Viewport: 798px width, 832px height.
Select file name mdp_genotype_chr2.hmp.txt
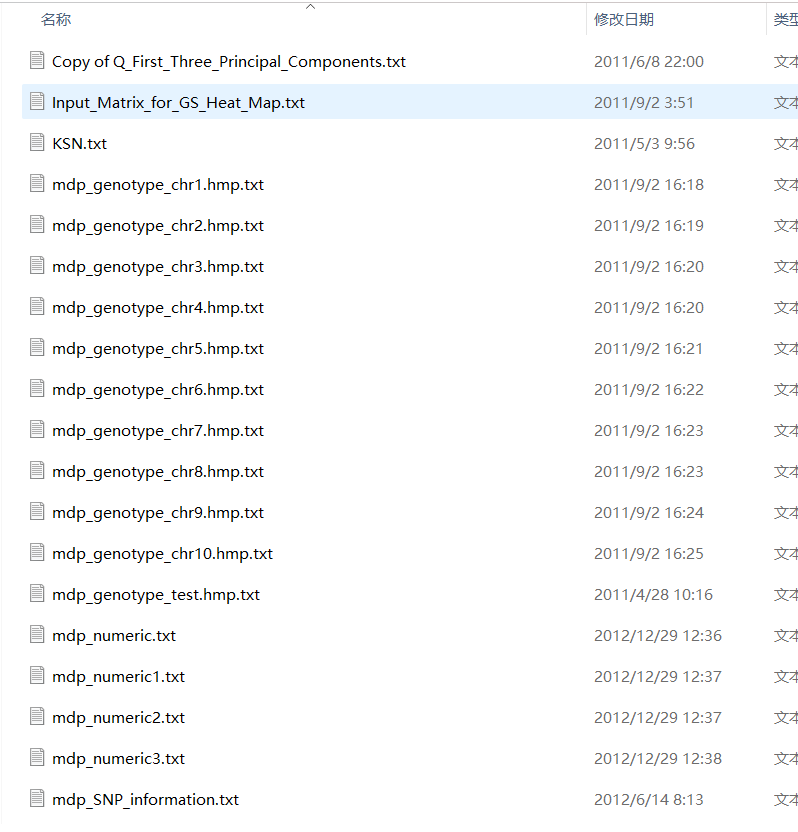(x=158, y=226)
